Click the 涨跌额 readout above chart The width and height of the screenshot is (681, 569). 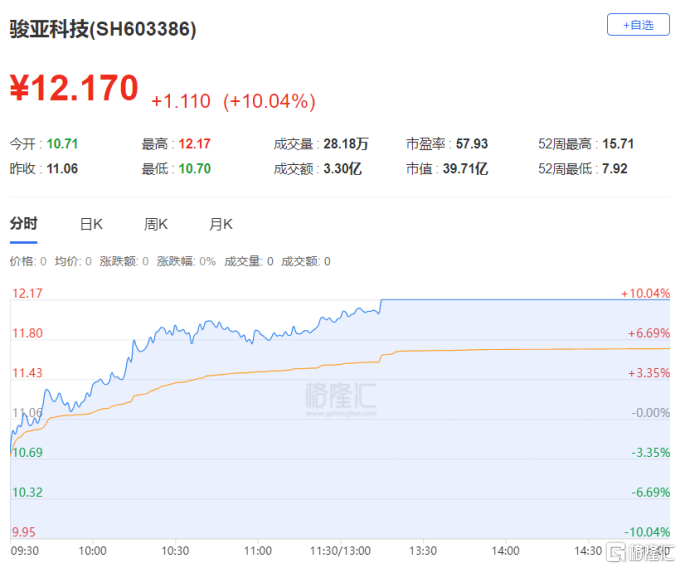tap(124, 261)
